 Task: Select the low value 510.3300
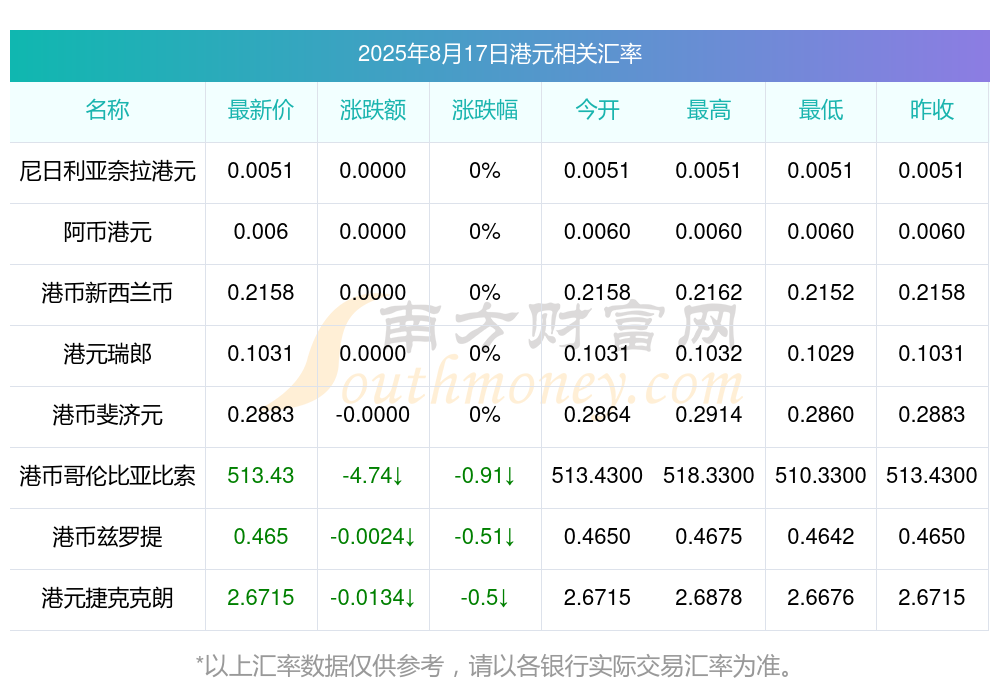coord(821,476)
